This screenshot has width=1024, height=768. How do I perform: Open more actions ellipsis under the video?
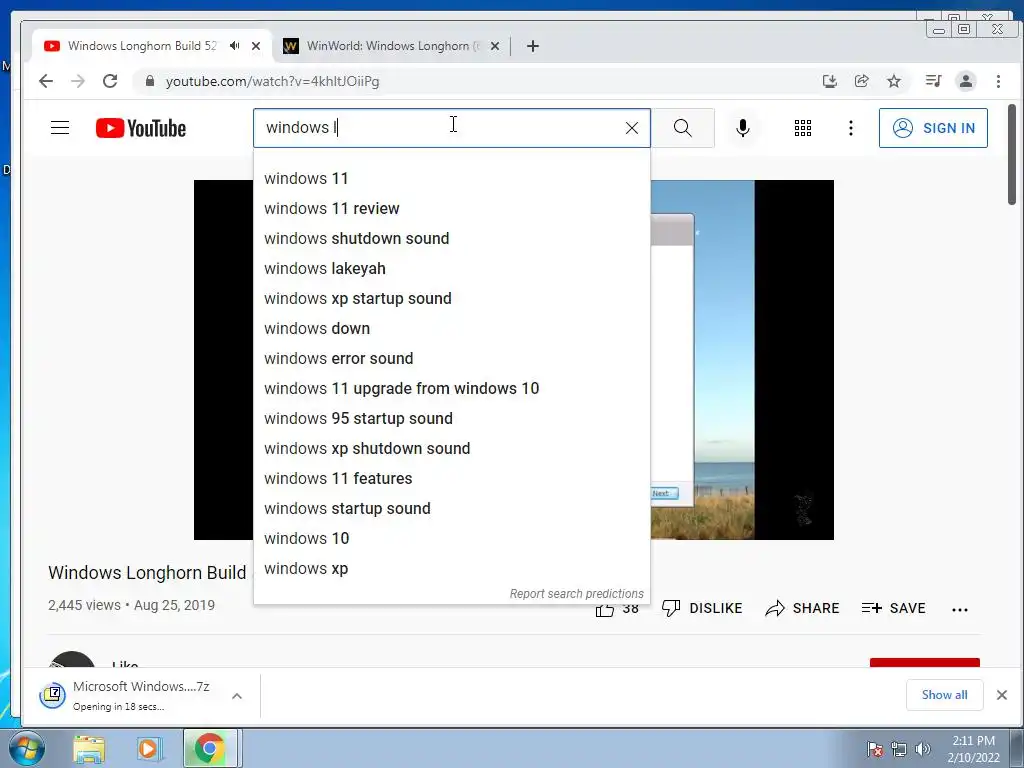pyautogui.click(x=959, y=609)
